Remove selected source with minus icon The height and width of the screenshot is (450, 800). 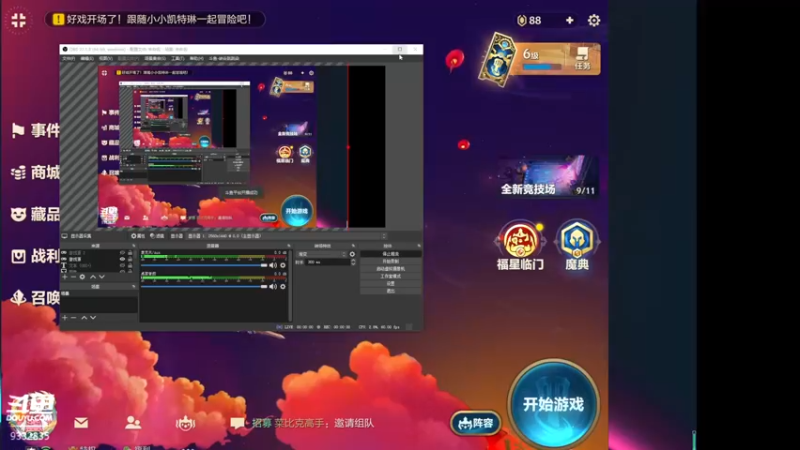pos(73,277)
